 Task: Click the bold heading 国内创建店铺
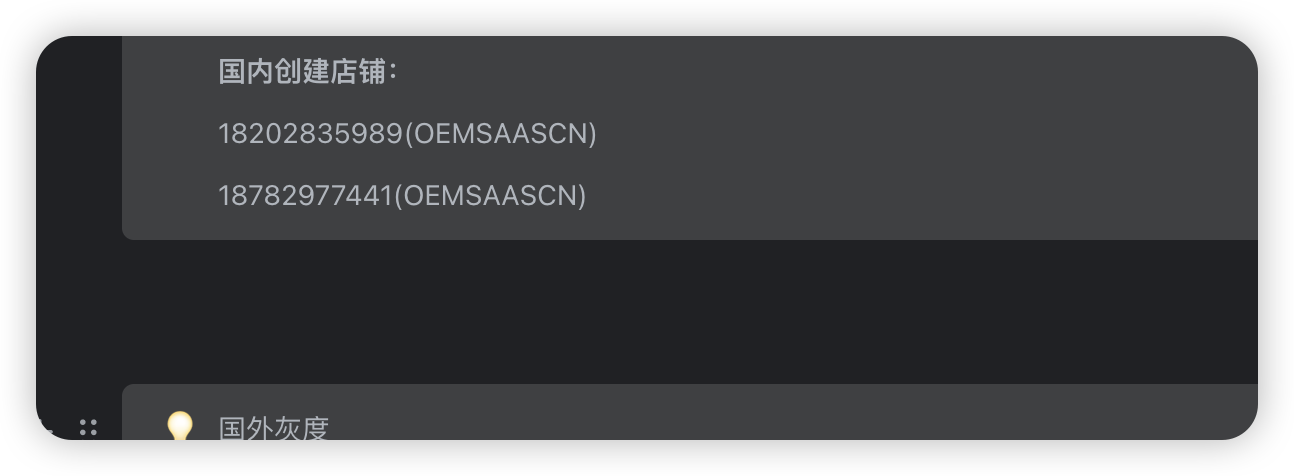(302, 72)
